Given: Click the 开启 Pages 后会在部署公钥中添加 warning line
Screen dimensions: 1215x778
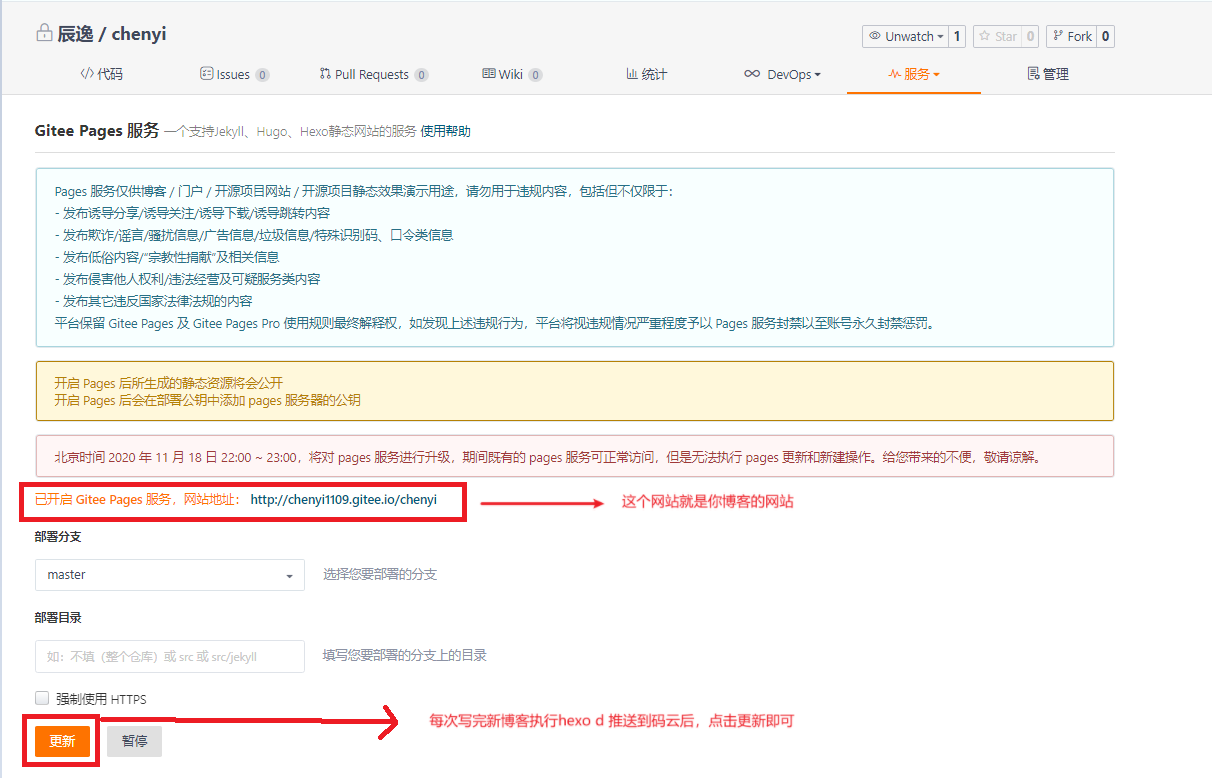Looking at the screenshot, I should click(x=208, y=400).
